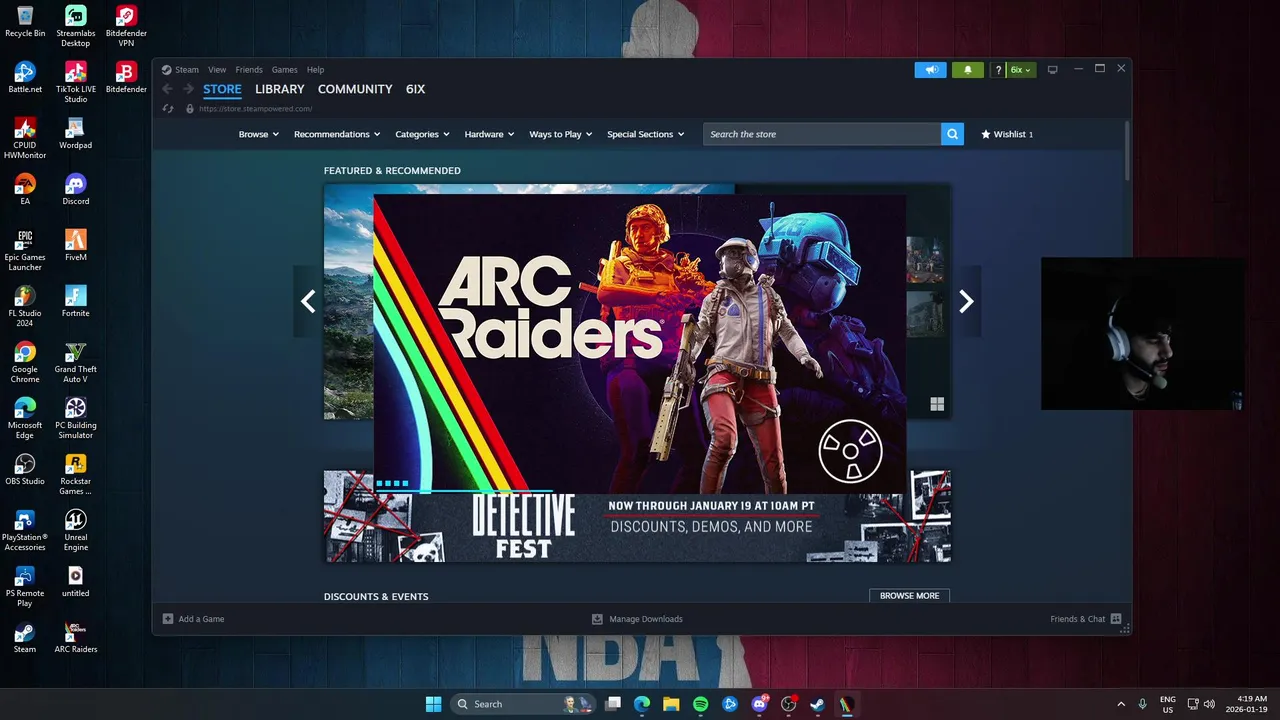Open FL Studio 2024 desktop icon

coord(25,305)
